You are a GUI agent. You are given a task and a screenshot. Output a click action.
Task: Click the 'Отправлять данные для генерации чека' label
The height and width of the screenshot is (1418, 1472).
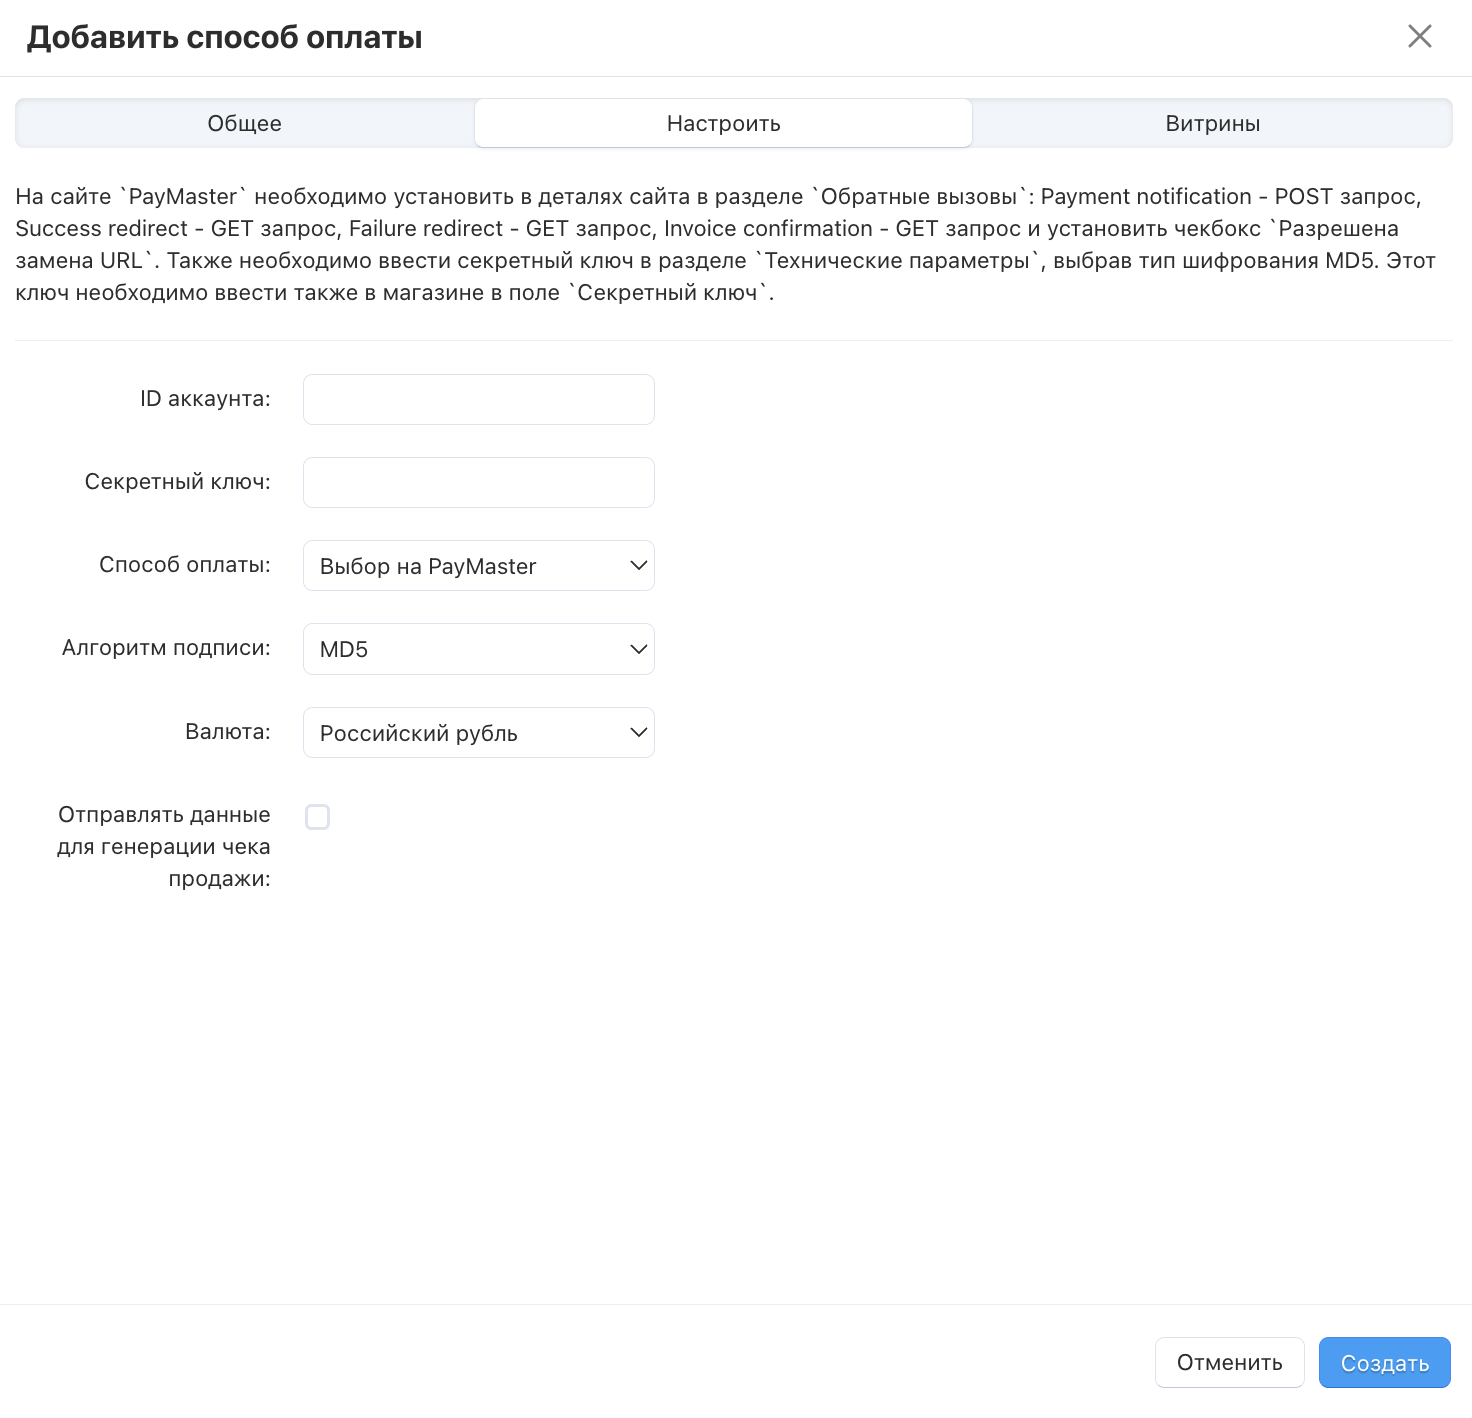[164, 846]
